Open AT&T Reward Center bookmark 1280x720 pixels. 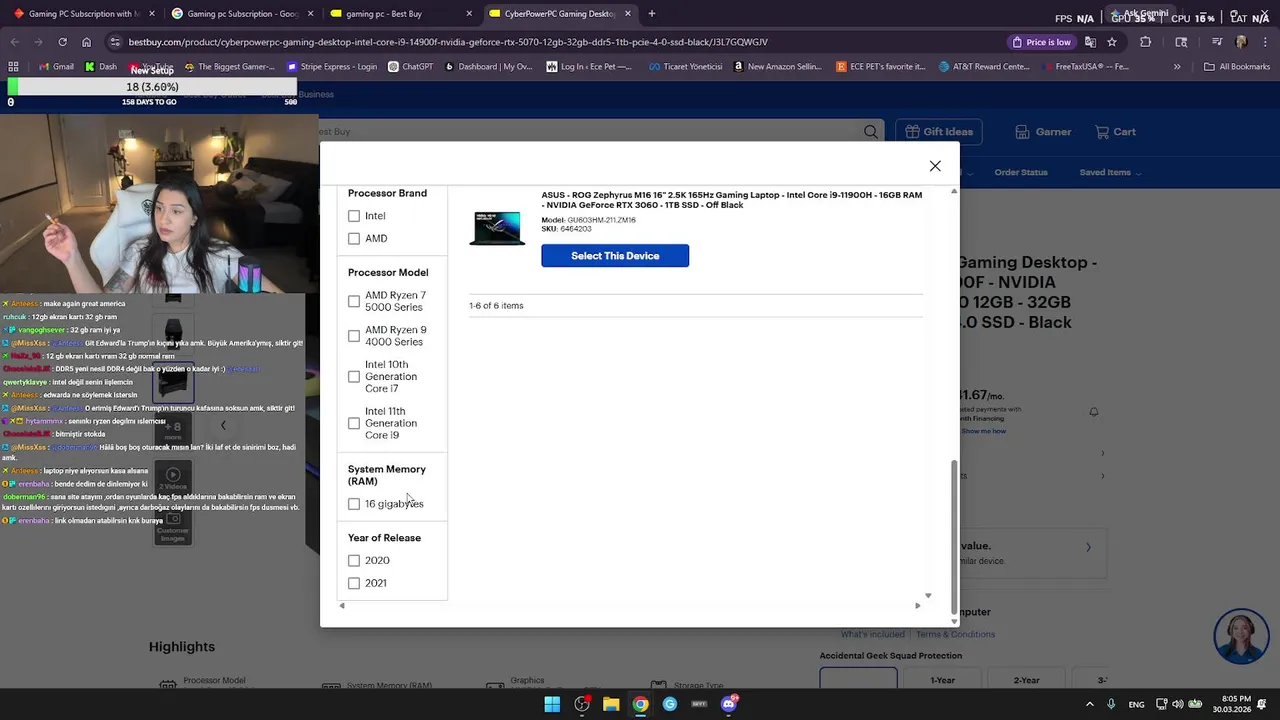click(984, 67)
